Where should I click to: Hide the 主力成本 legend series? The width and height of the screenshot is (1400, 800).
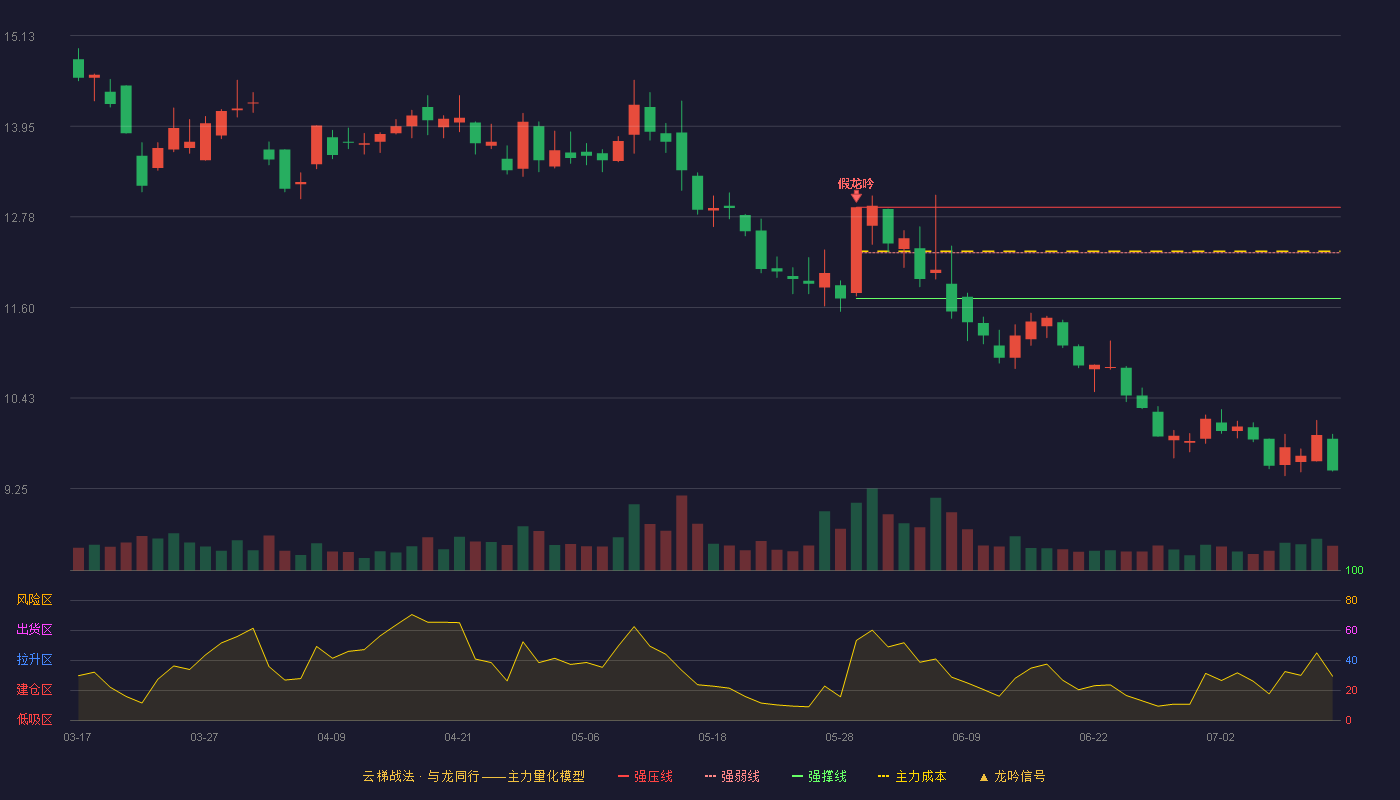click(912, 776)
